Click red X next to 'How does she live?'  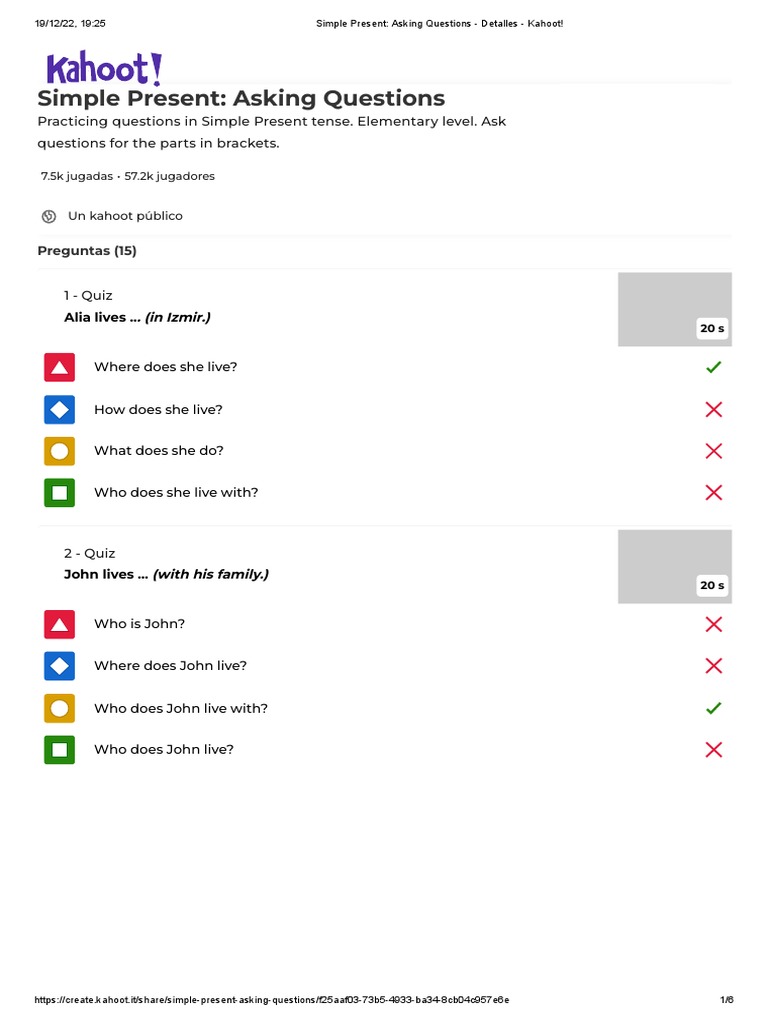[713, 409]
